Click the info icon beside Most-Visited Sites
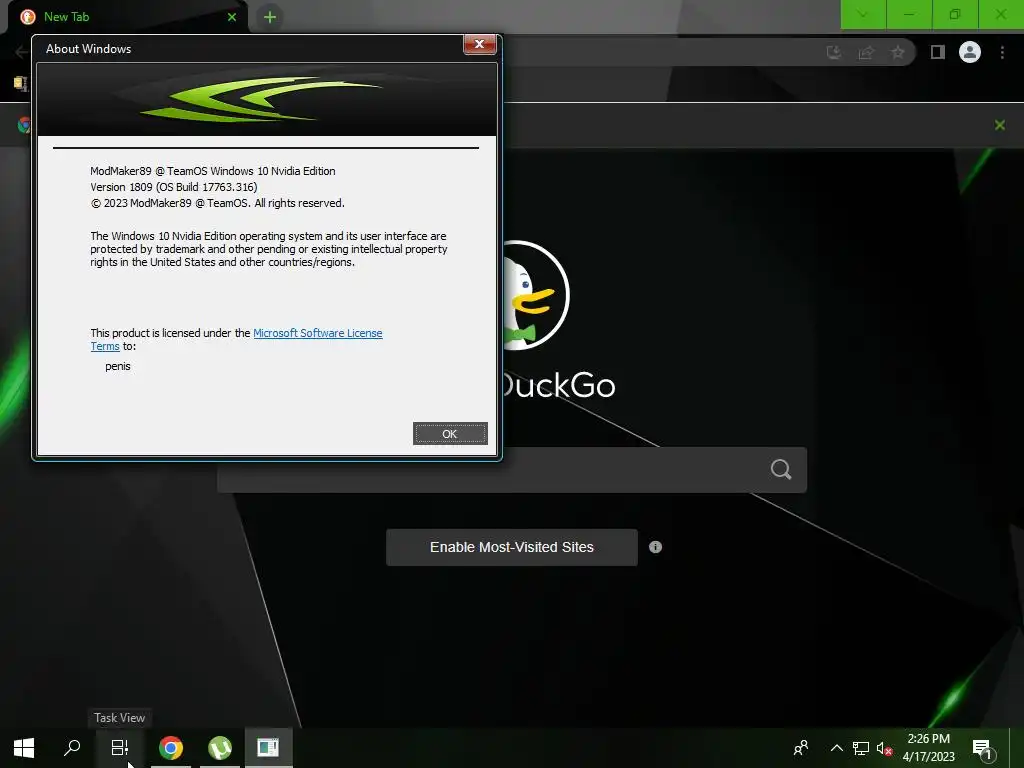Viewport: 1024px width, 768px height. (655, 547)
